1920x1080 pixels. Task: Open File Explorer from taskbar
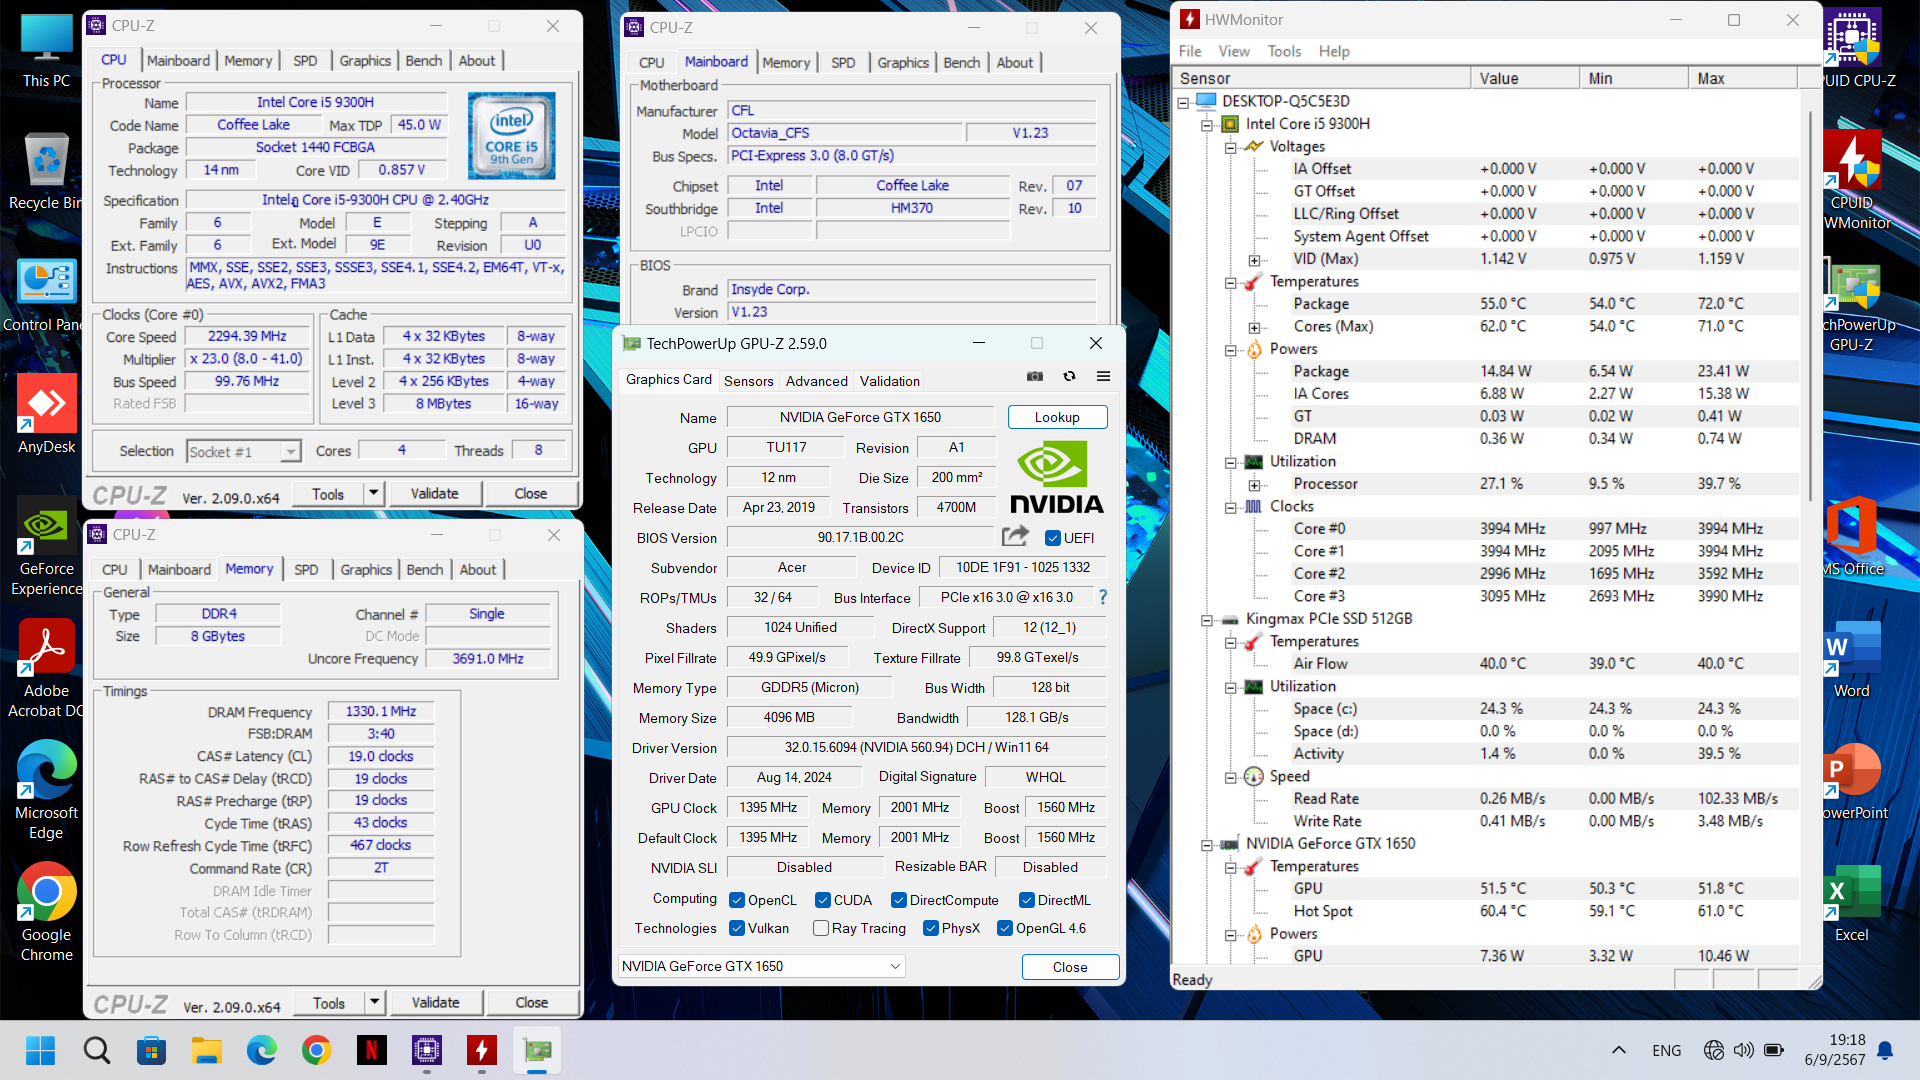point(207,1050)
